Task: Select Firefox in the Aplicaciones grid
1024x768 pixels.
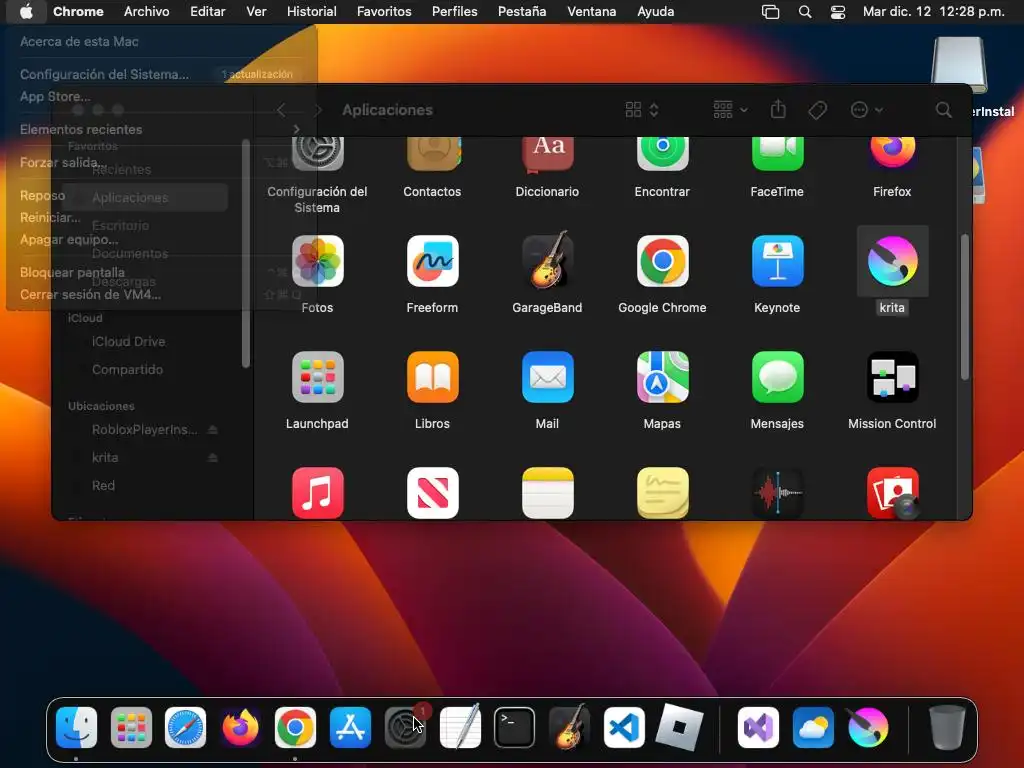Action: pos(892,154)
